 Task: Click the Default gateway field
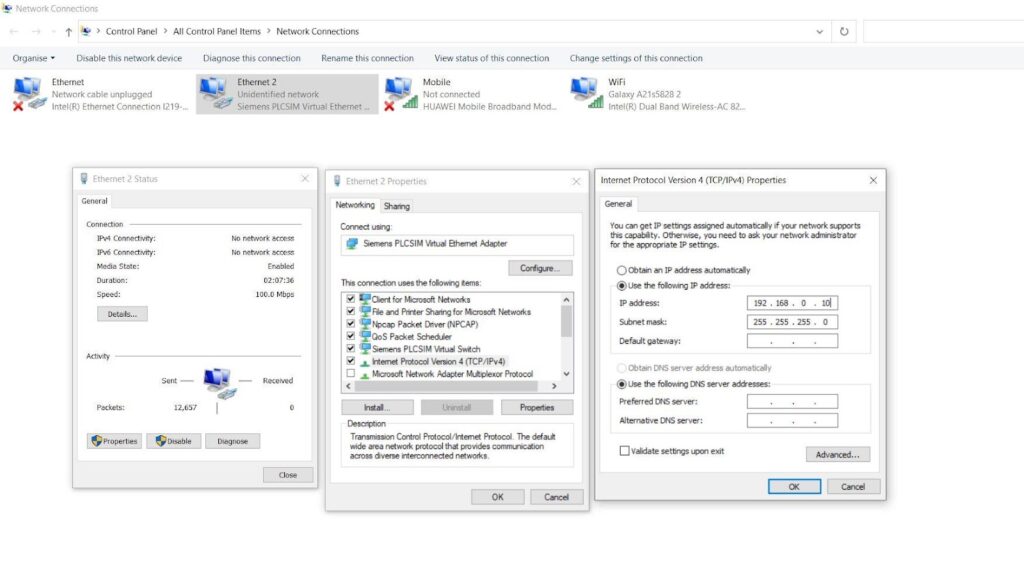792,341
